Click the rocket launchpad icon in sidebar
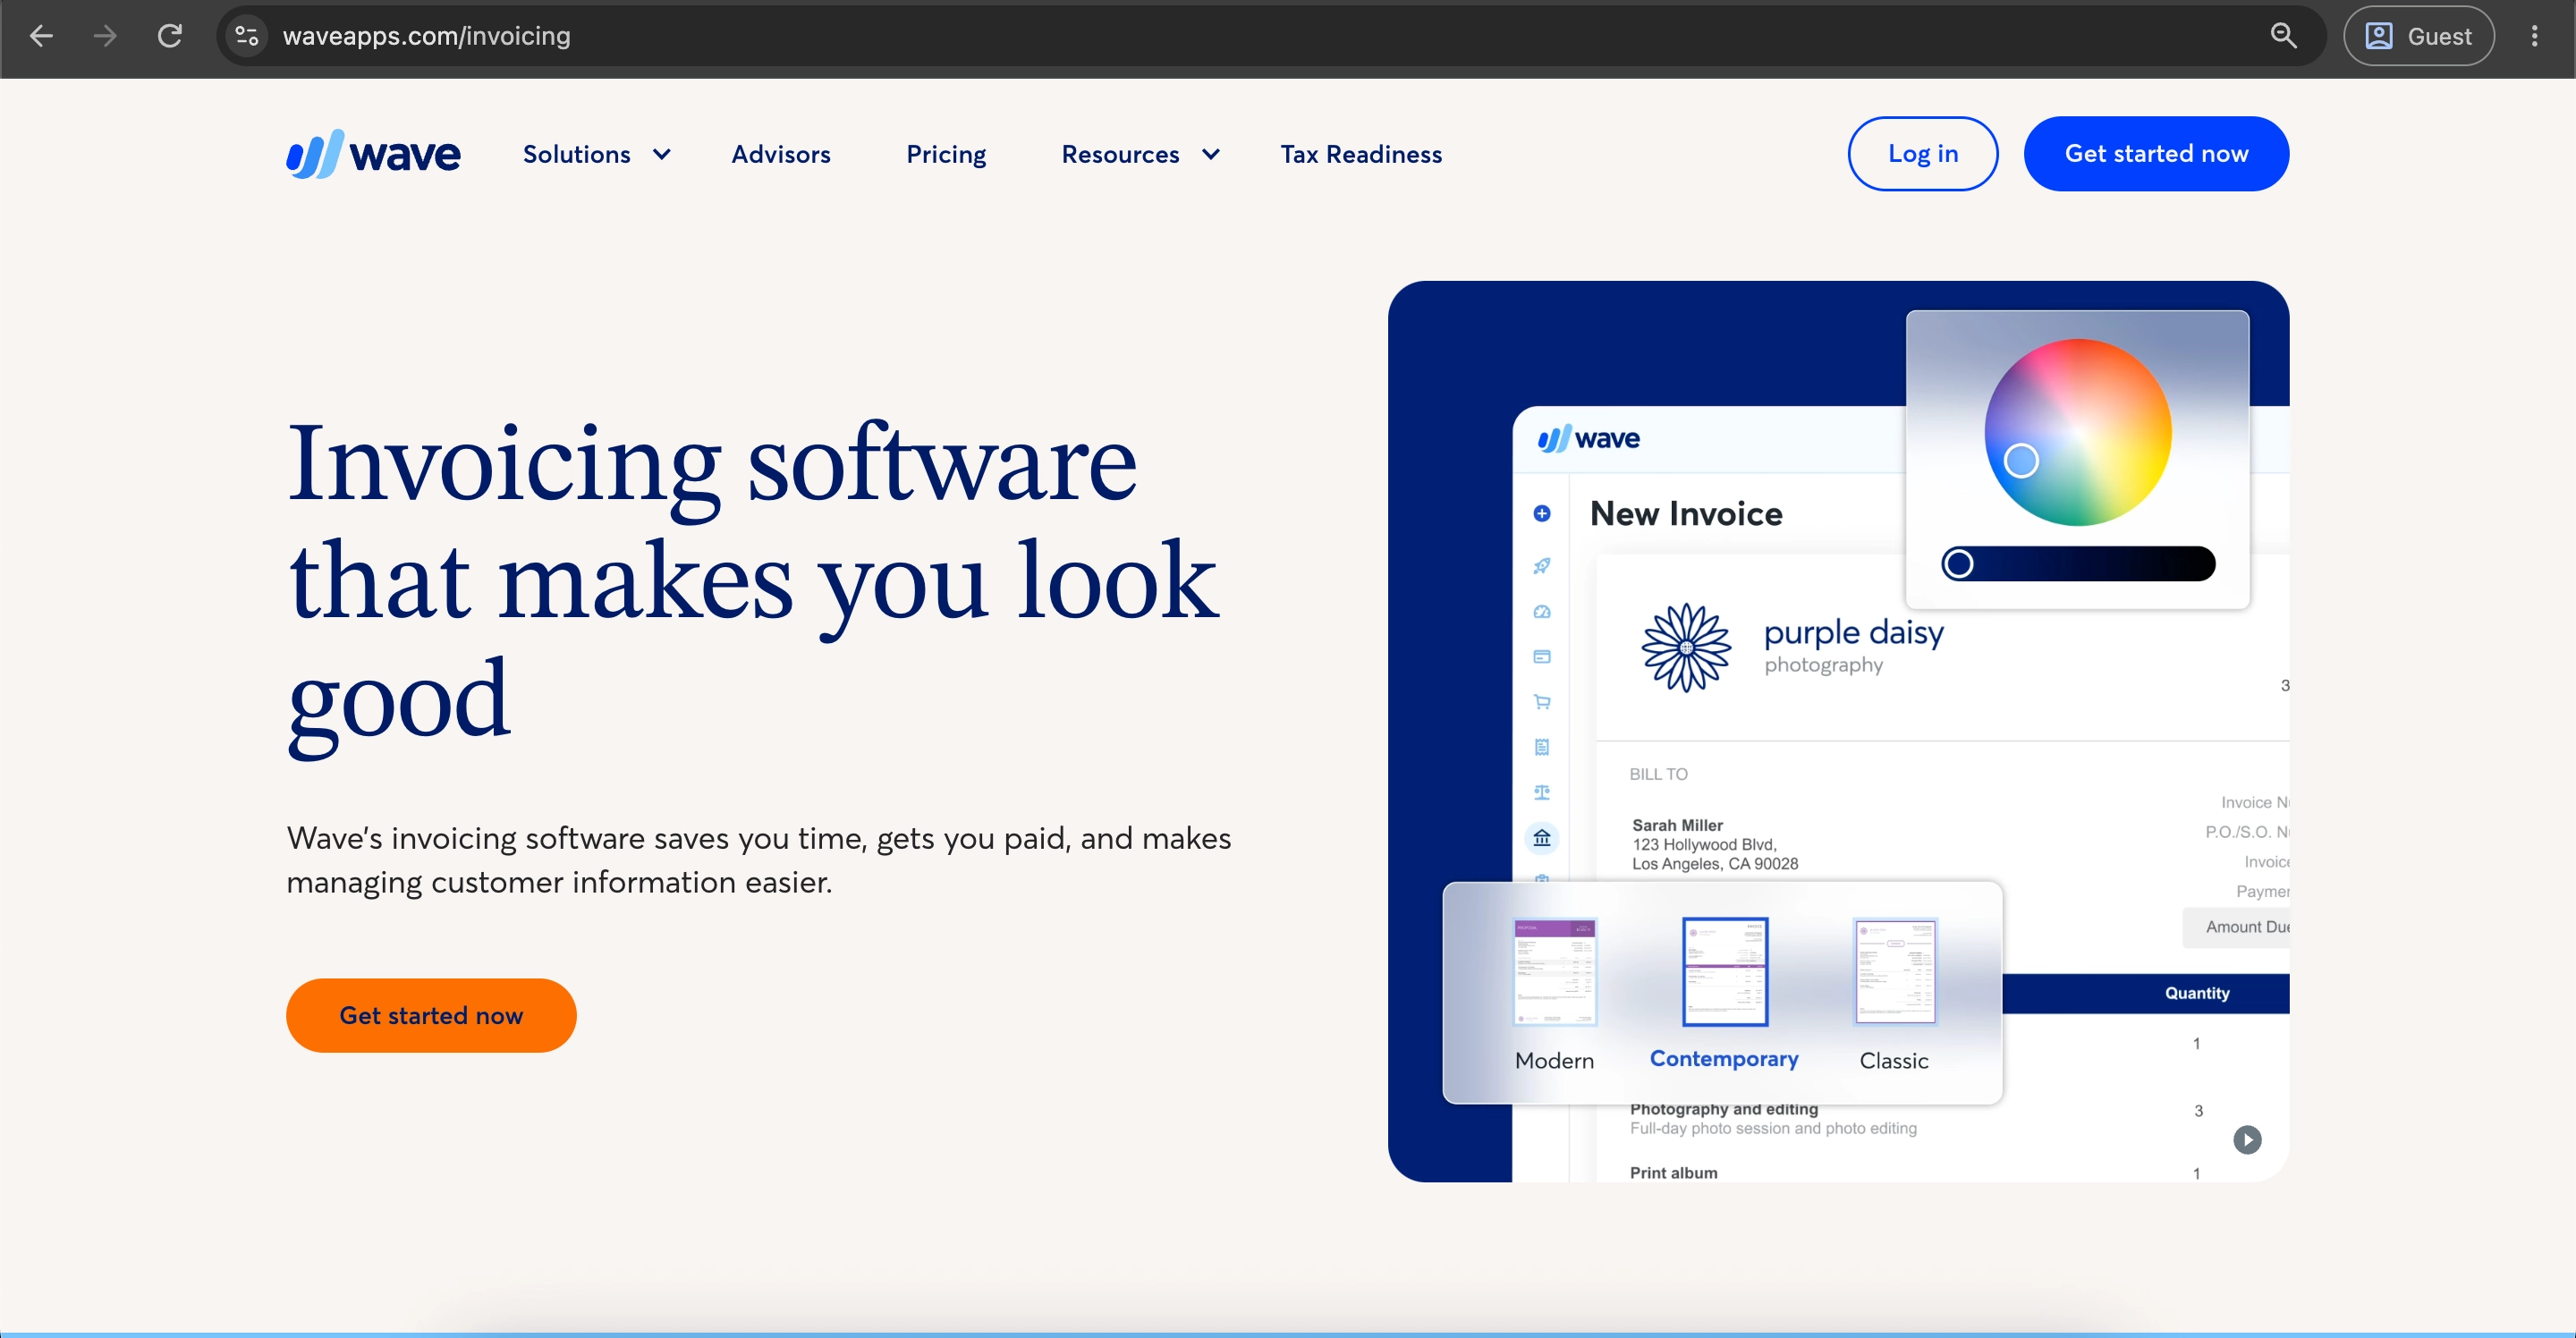This screenshot has width=2576, height=1338. [x=1542, y=566]
